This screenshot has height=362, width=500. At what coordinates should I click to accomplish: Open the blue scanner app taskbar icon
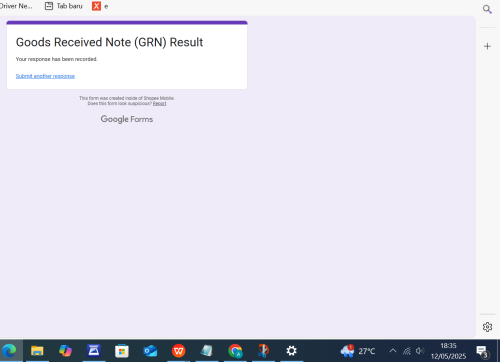pyautogui.click(x=94, y=351)
